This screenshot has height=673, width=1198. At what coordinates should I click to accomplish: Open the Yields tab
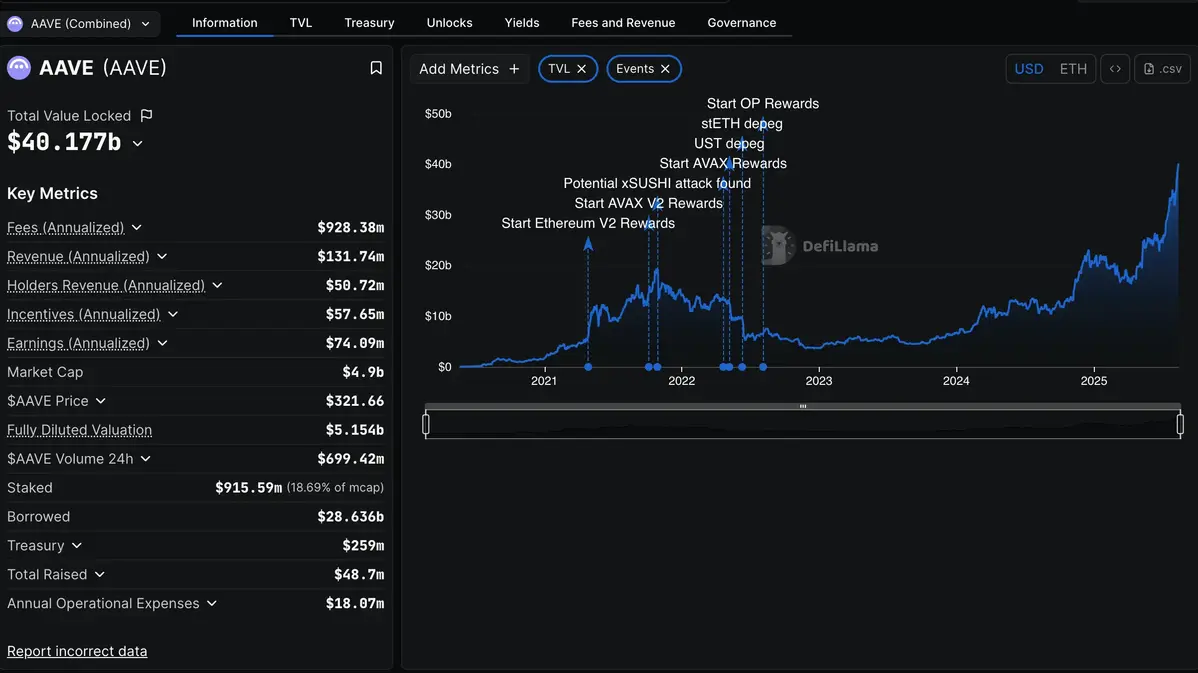tap(522, 22)
